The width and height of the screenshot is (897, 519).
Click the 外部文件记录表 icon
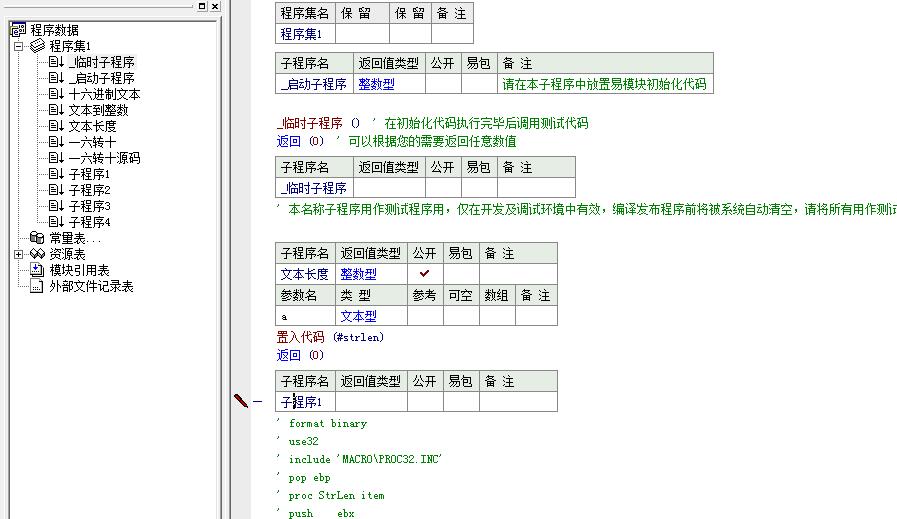point(37,286)
